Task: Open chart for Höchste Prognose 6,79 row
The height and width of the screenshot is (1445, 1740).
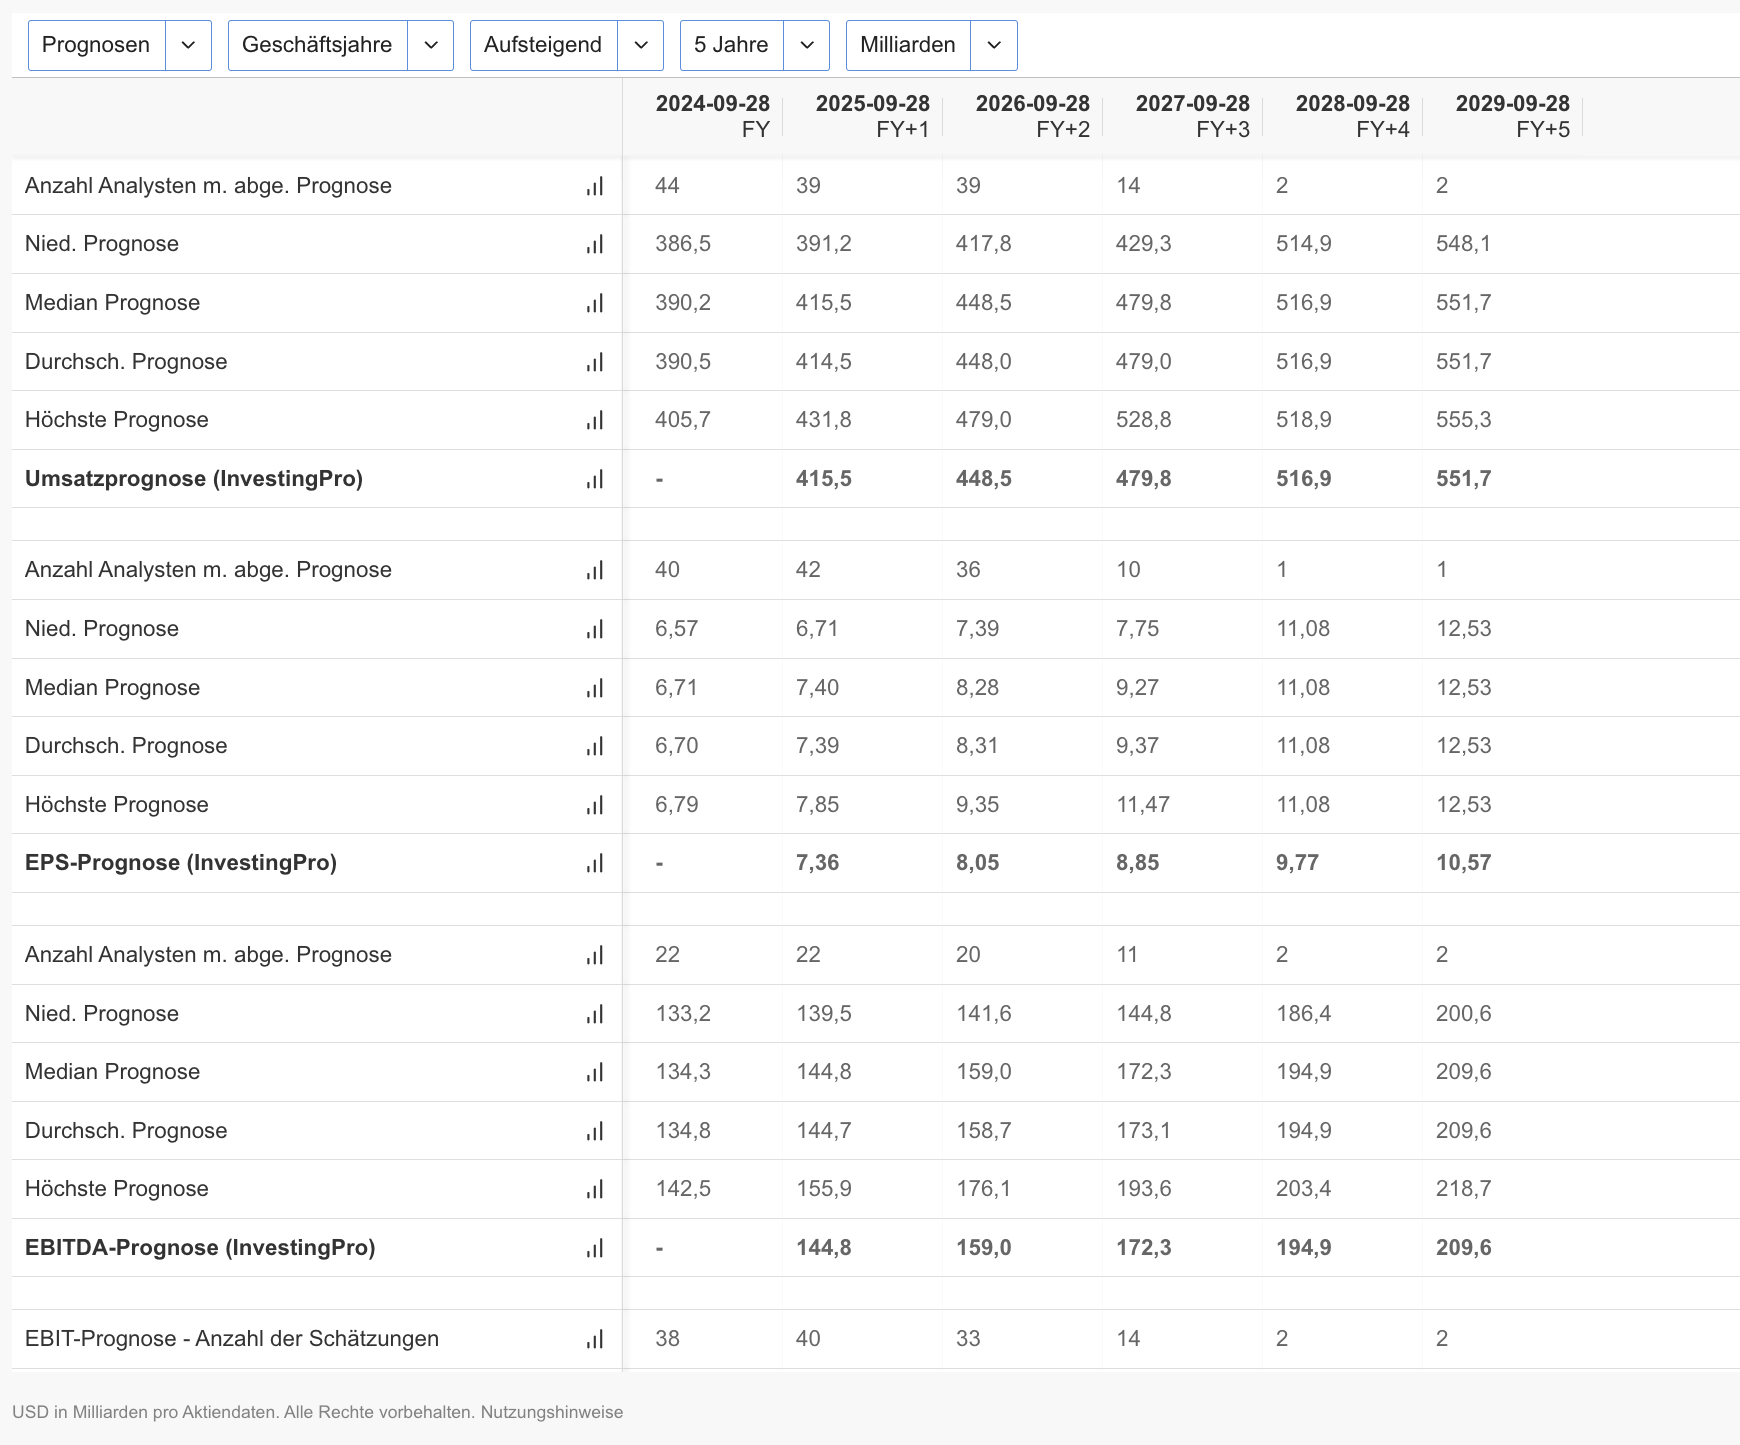Action: [595, 805]
